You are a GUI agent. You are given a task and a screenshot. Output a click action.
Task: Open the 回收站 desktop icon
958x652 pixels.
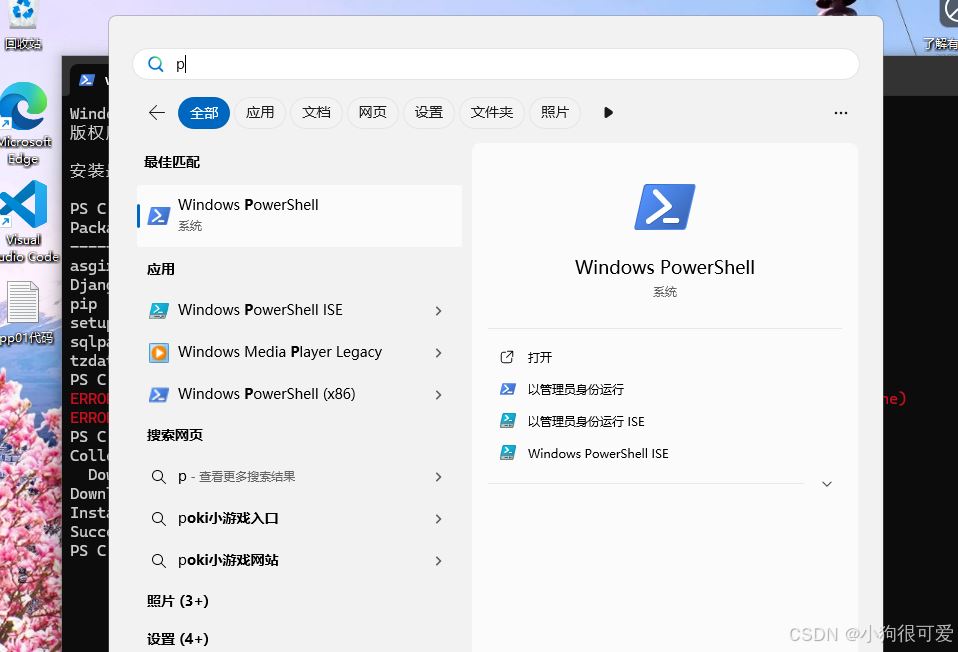tap(23, 24)
